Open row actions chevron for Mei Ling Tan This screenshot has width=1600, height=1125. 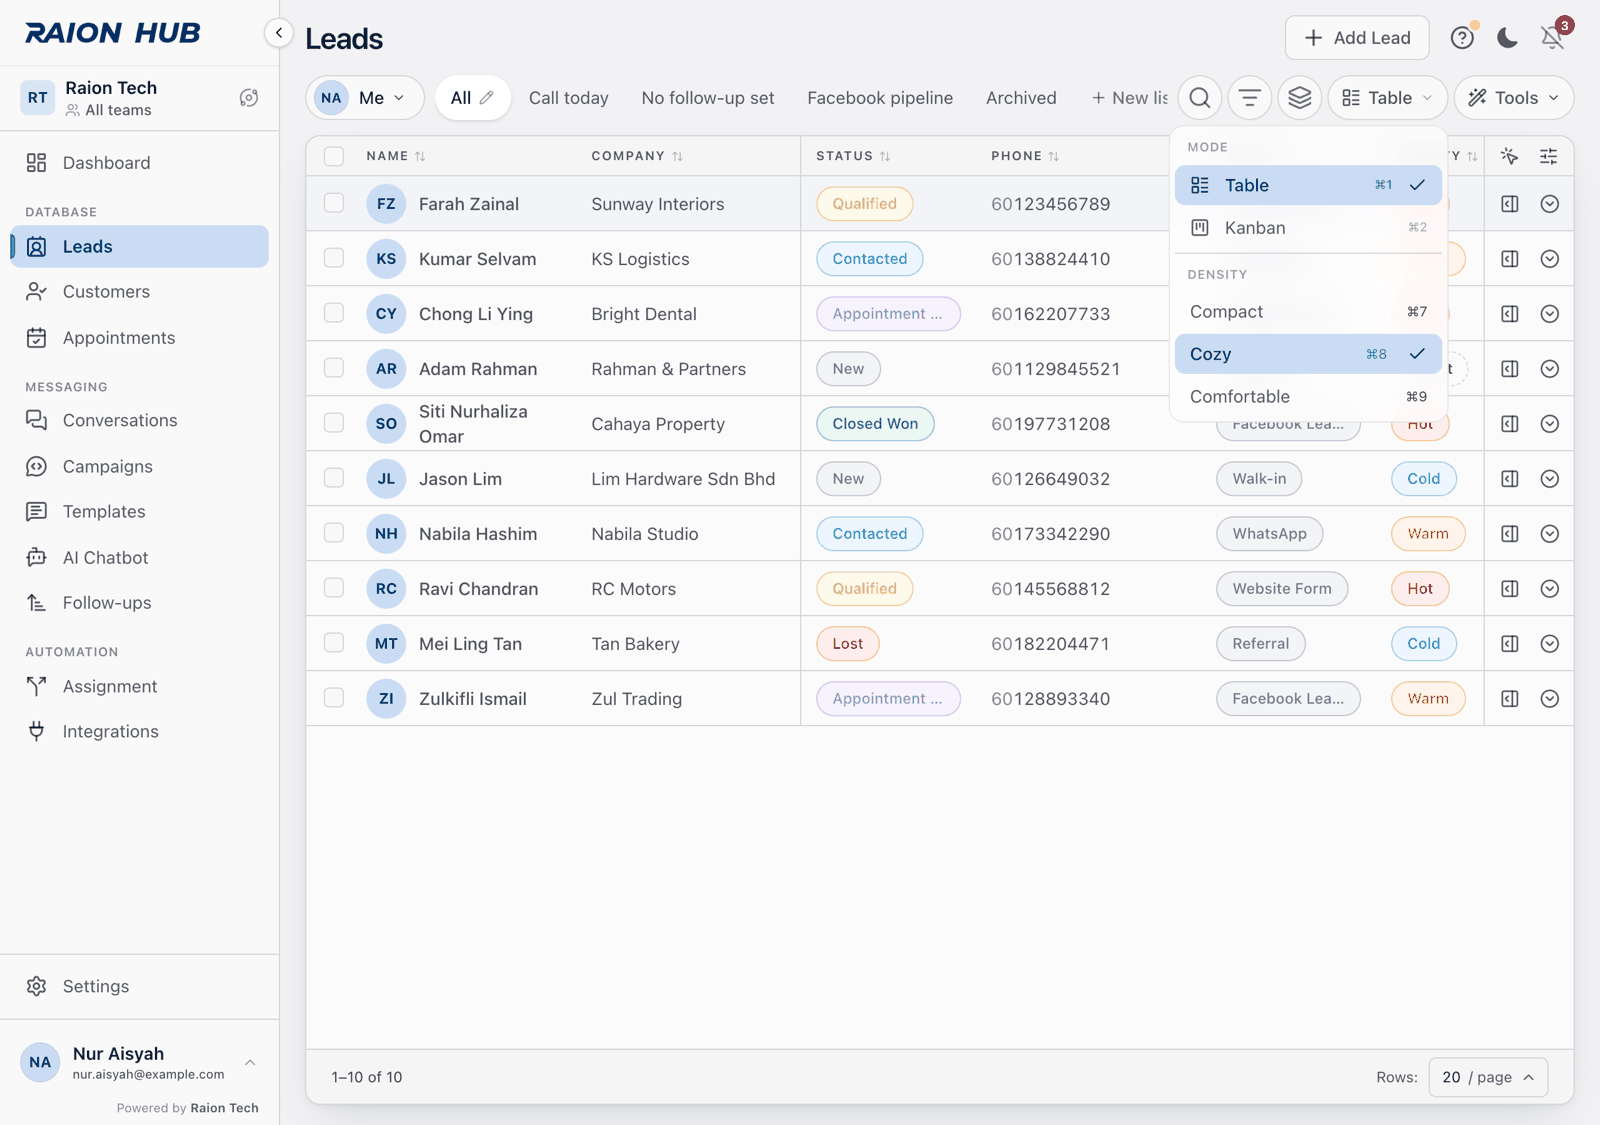(x=1550, y=644)
